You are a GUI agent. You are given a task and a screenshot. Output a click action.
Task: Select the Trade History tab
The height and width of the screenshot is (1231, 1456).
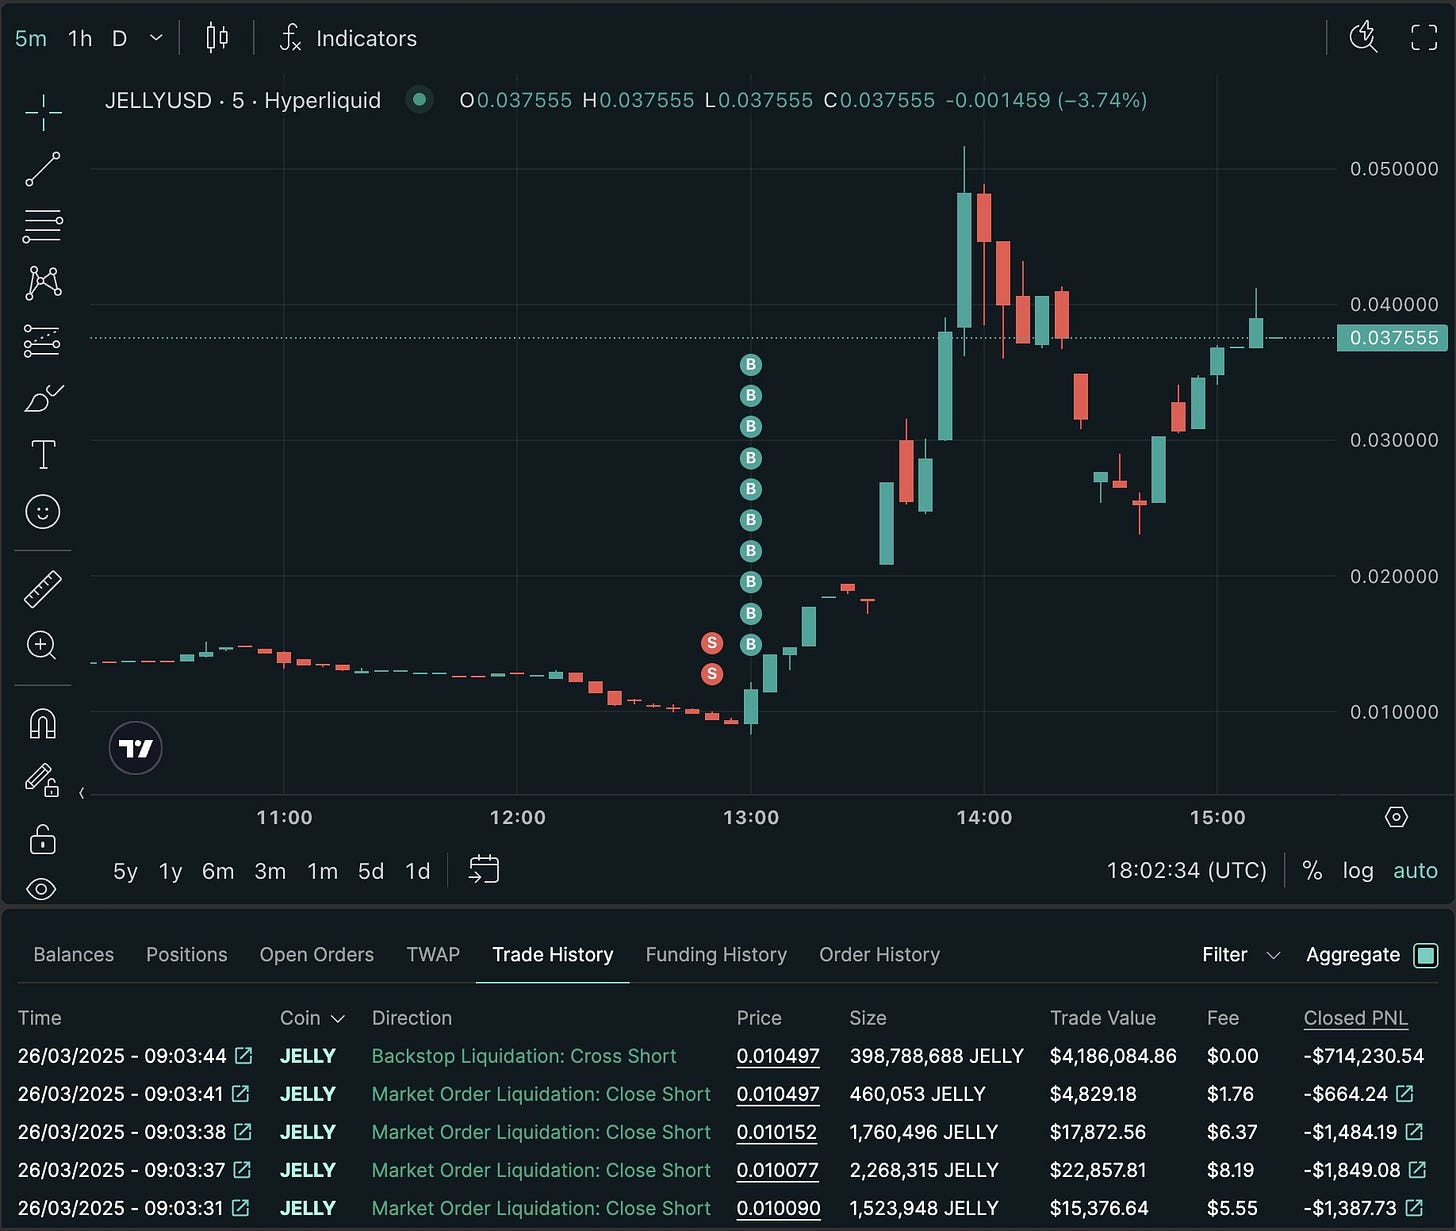(553, 954)
